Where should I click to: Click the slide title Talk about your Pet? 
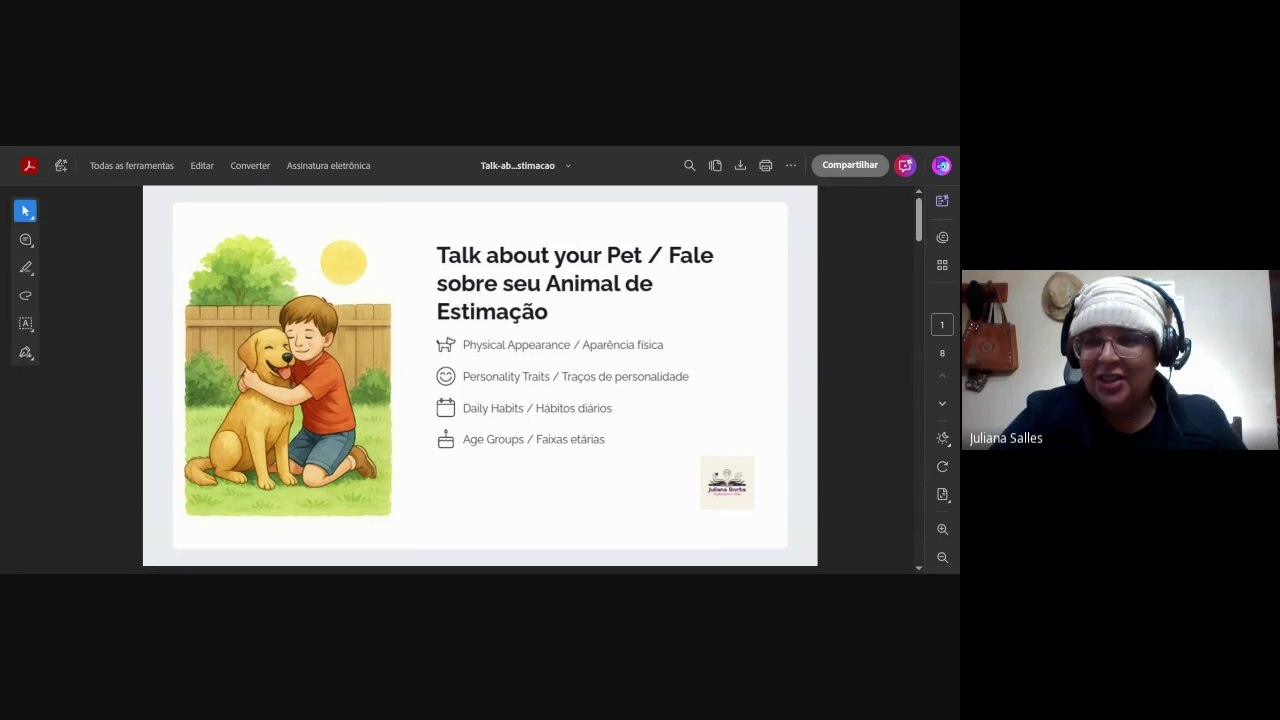[575, 283]
